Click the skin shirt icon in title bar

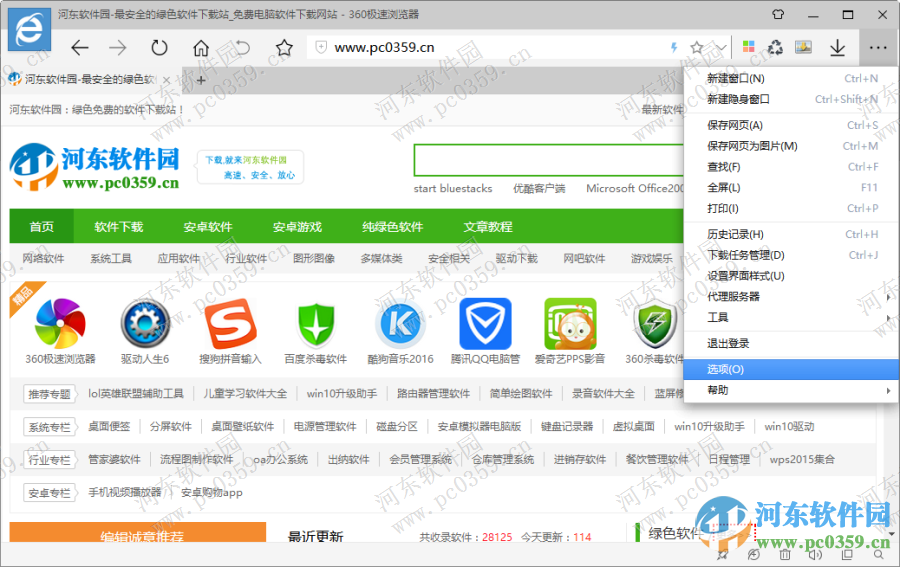778,14
